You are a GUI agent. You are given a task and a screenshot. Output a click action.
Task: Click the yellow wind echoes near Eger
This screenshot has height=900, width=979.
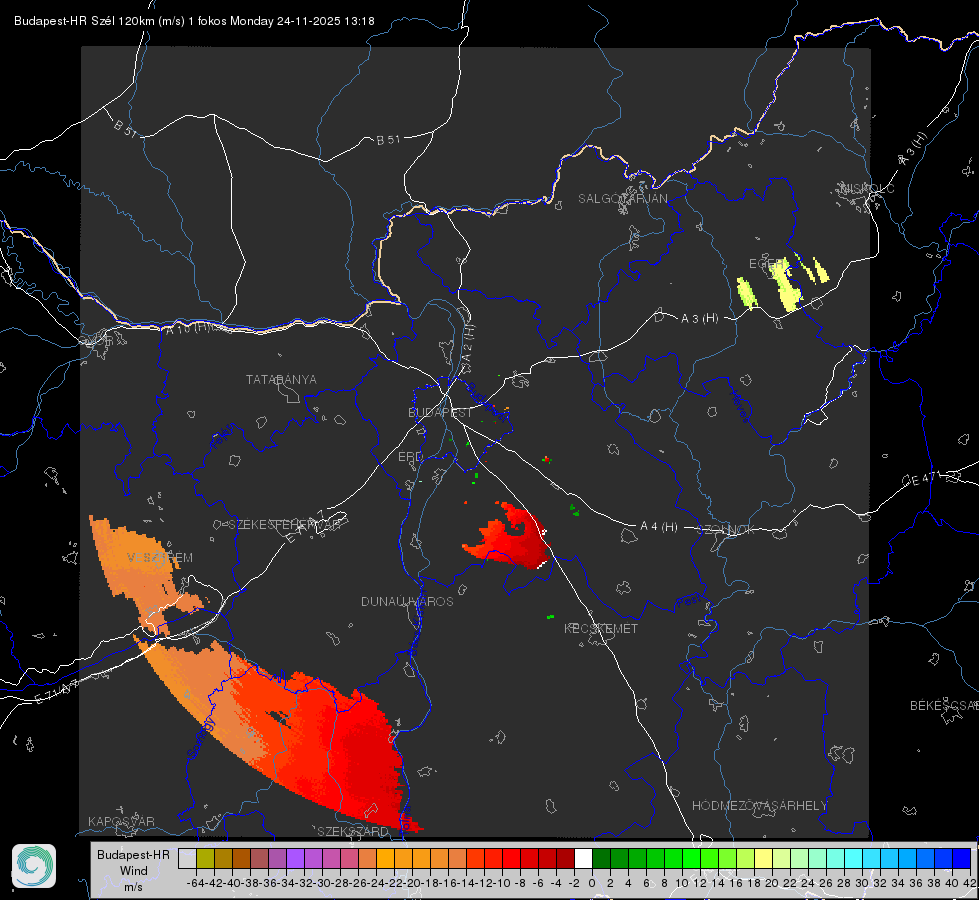coord(782,281)
